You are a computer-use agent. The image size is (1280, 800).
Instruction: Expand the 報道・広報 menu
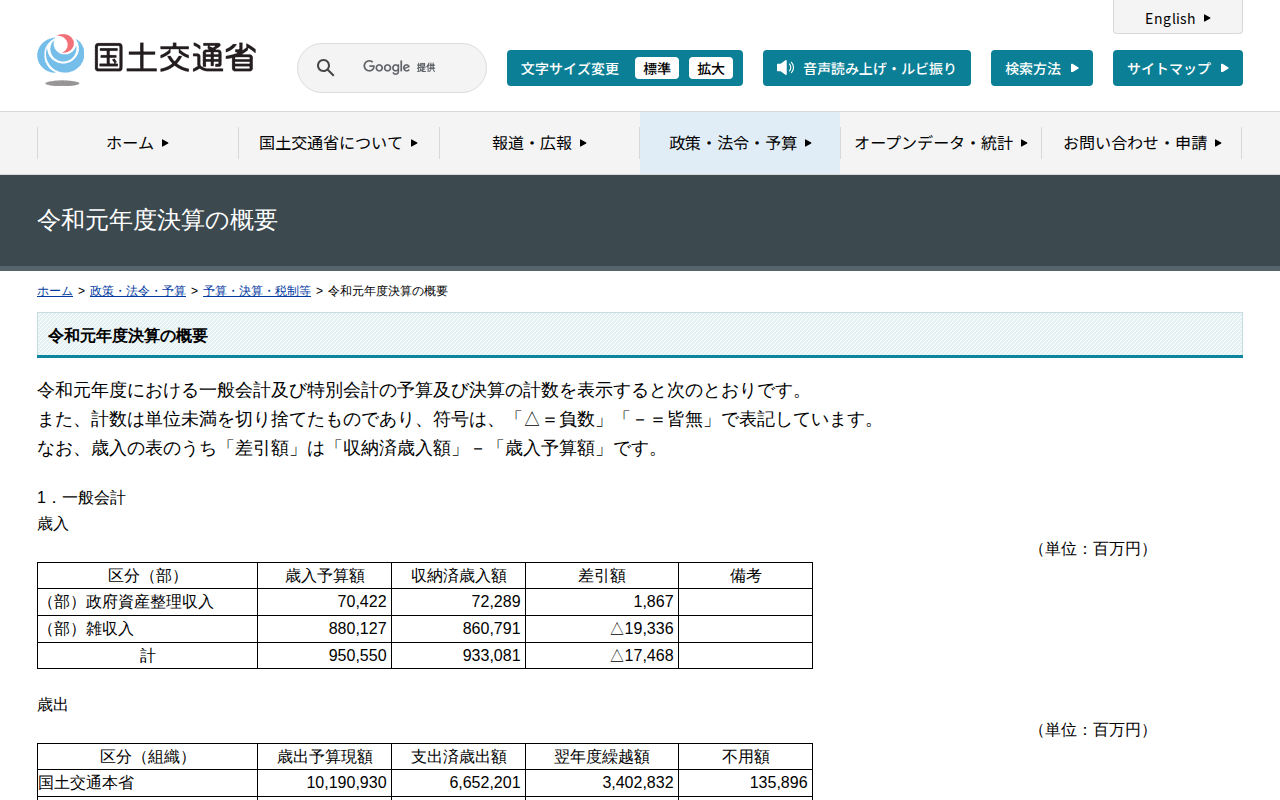coord(539,143)
